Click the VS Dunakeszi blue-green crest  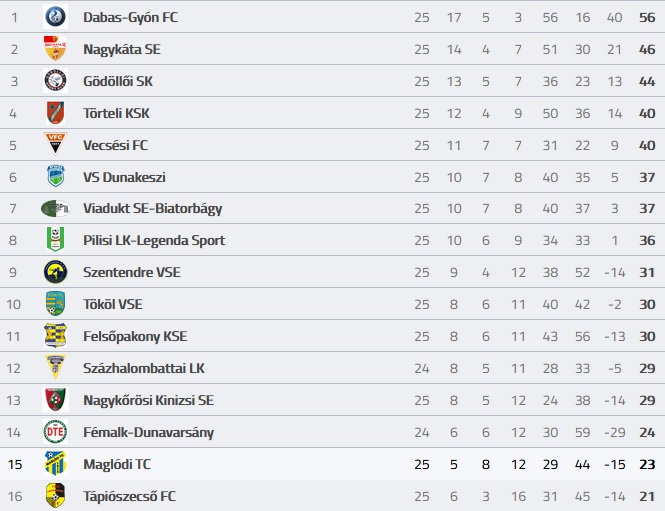(55, 176)
